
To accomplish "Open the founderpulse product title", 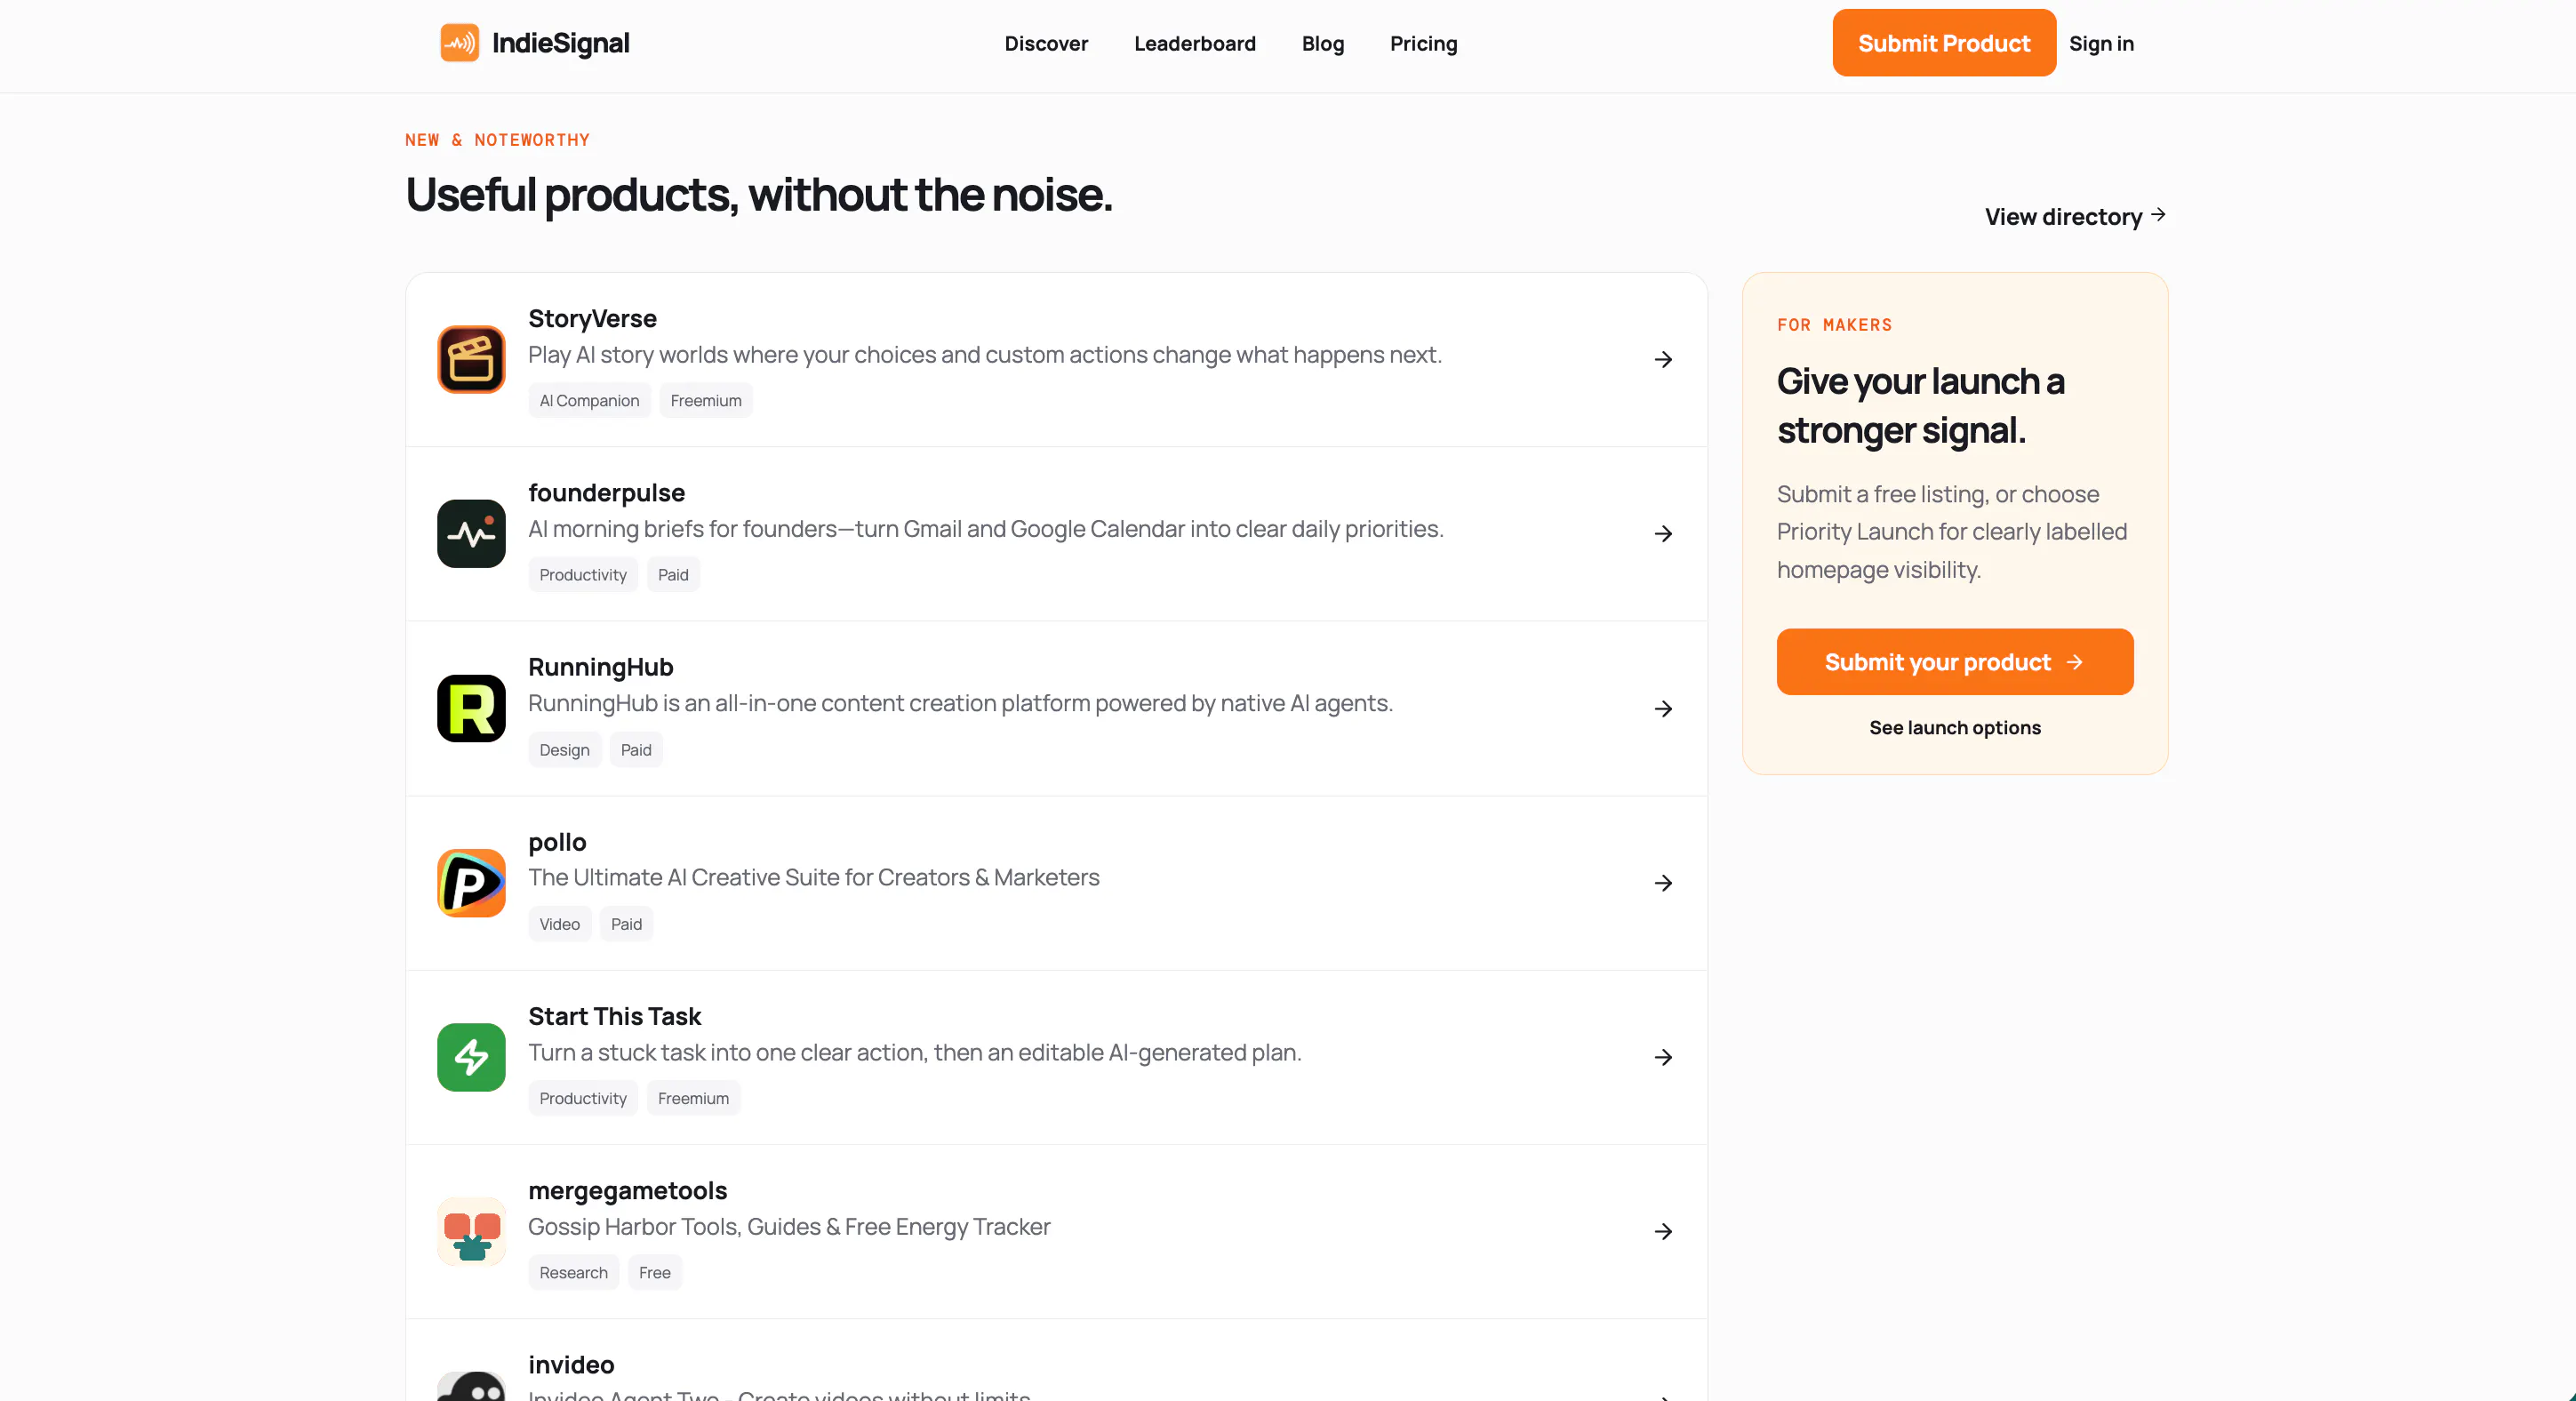I will 606,493.
